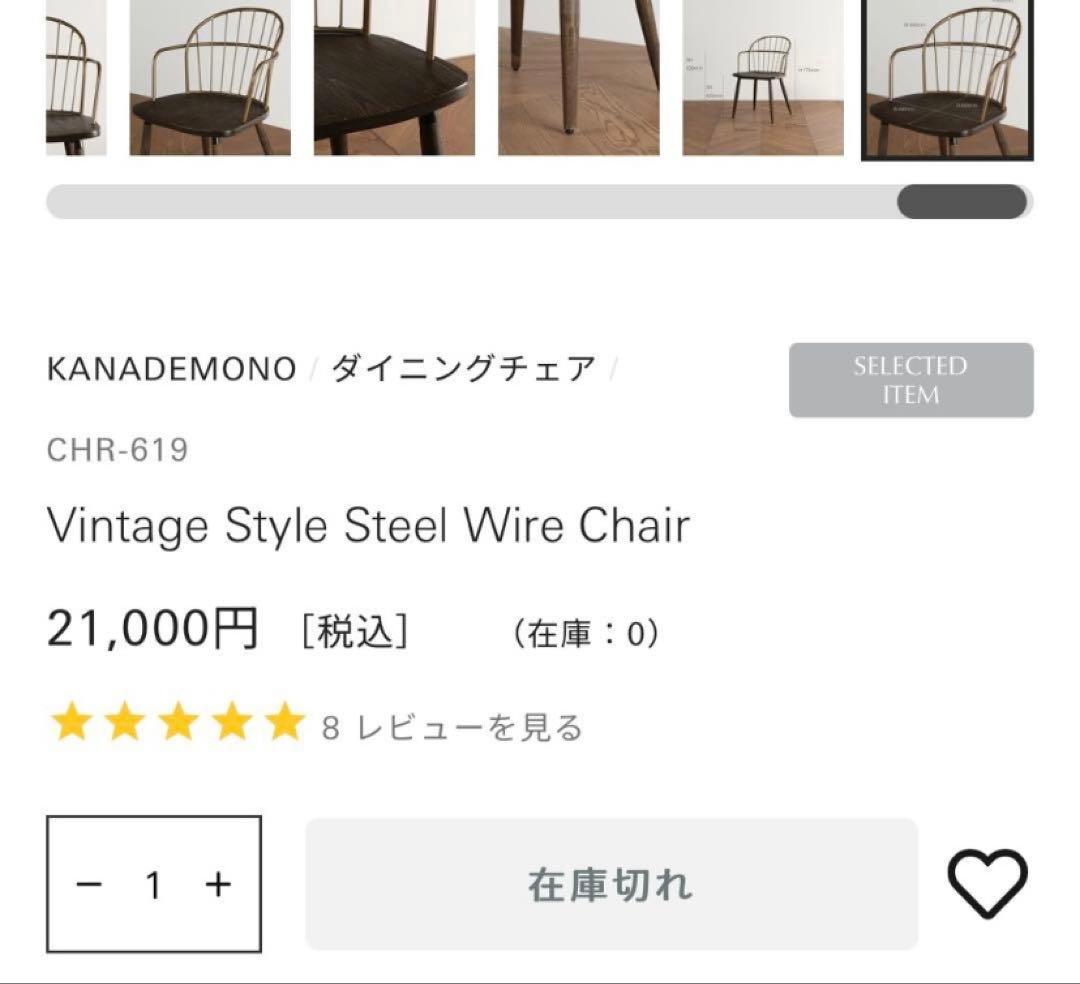The height and width of the screenshot is (984, 1080).
Task: Click the 在庫切れ out-of-stock button
Action: [x=612, y=884]
